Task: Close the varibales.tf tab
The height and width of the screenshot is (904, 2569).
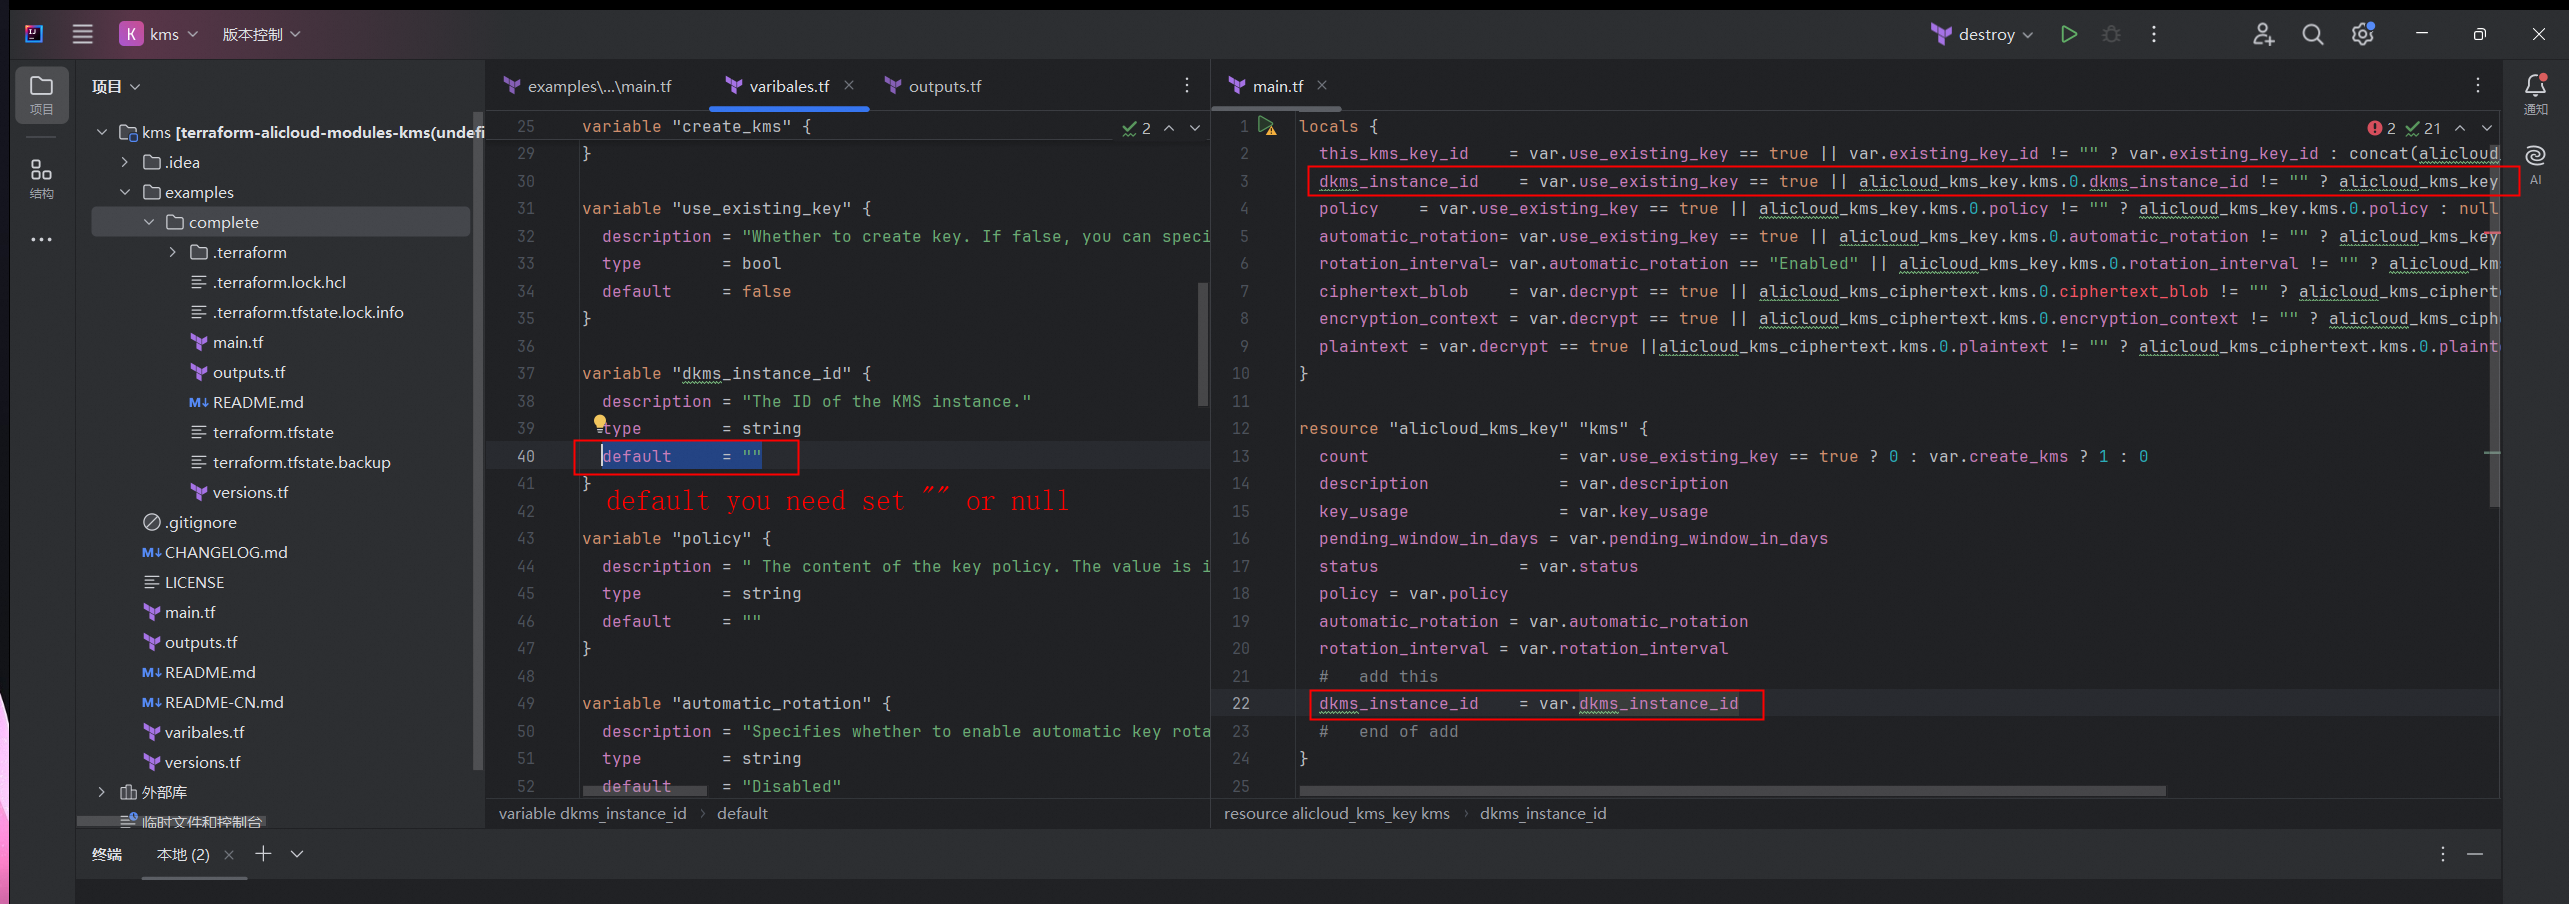Action: tap(849, 85)
